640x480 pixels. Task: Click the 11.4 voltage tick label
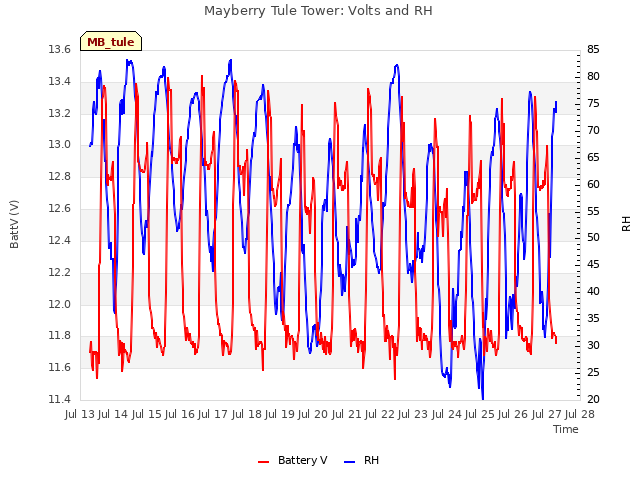coord(60,399)
